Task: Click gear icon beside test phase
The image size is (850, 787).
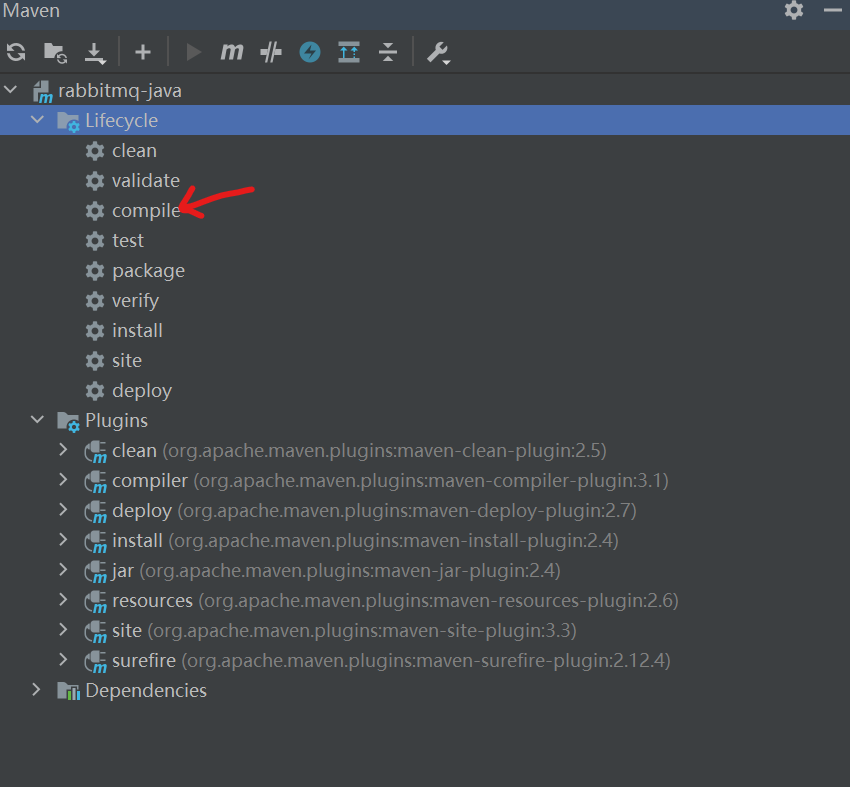Action: [95, 241]
